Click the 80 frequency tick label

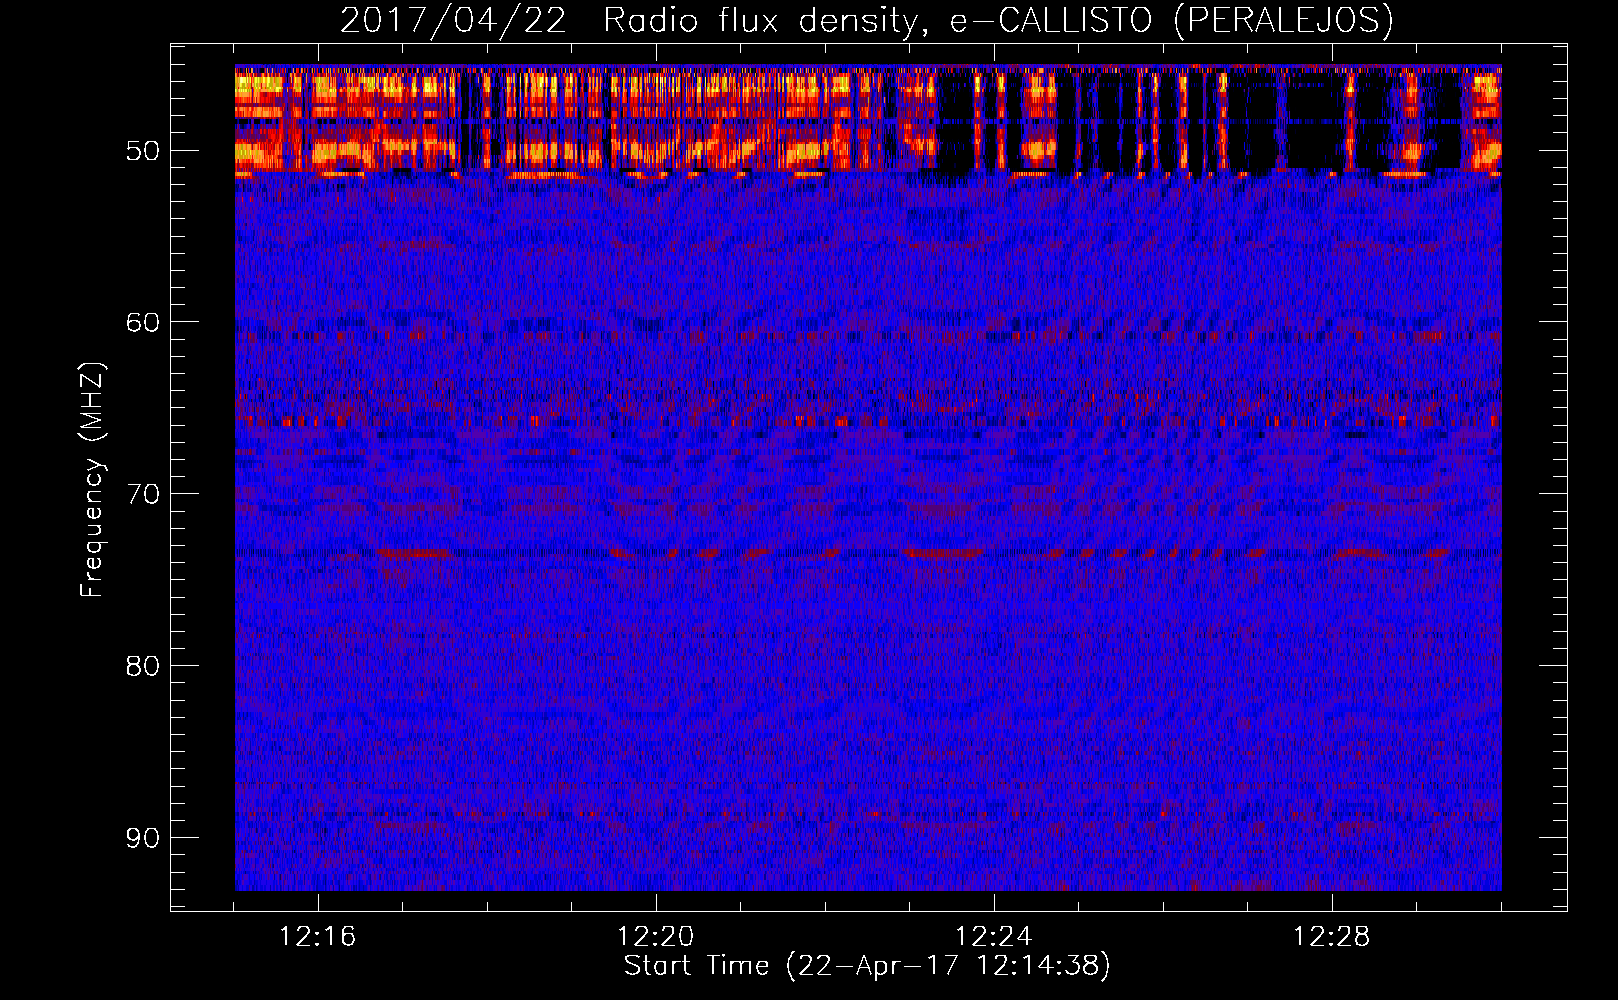tap(142, 666)
